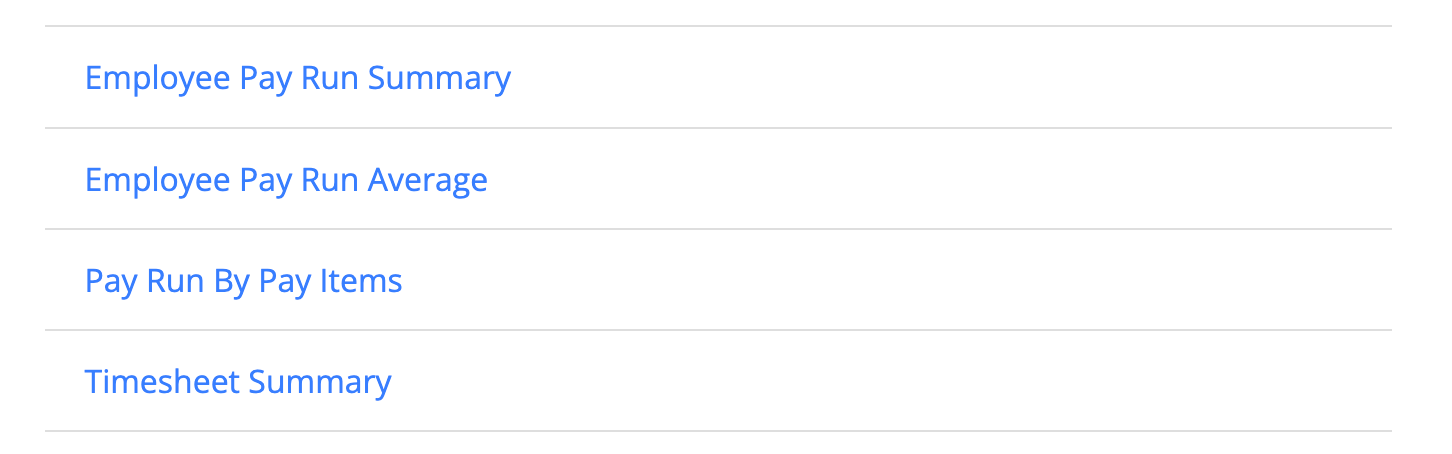
Task: Click the Pay Run By Pay Items link
Action: coord(243,281)
